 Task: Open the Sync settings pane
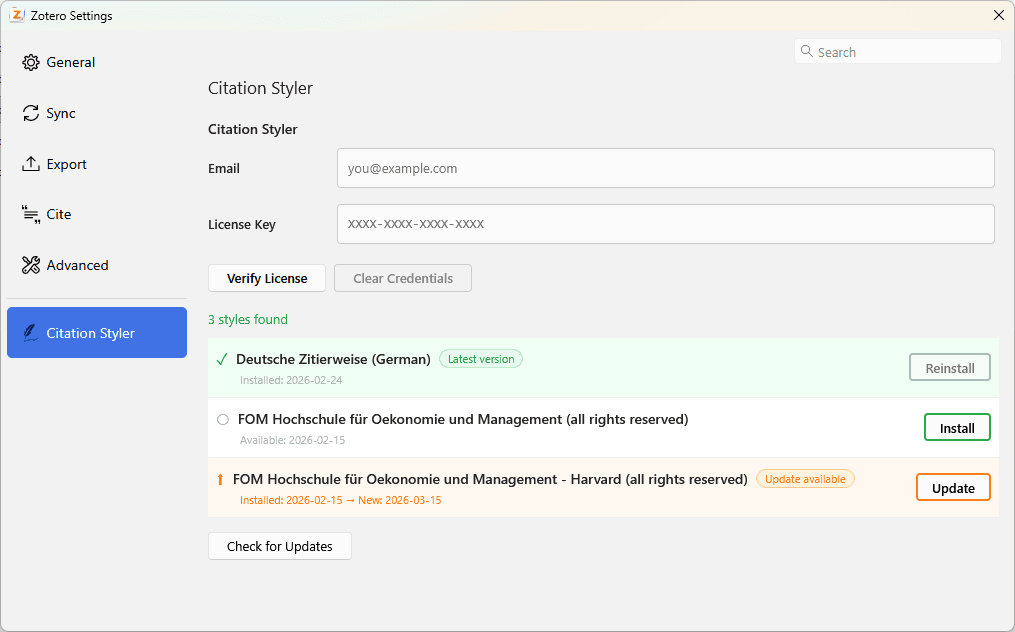[61, 114]
